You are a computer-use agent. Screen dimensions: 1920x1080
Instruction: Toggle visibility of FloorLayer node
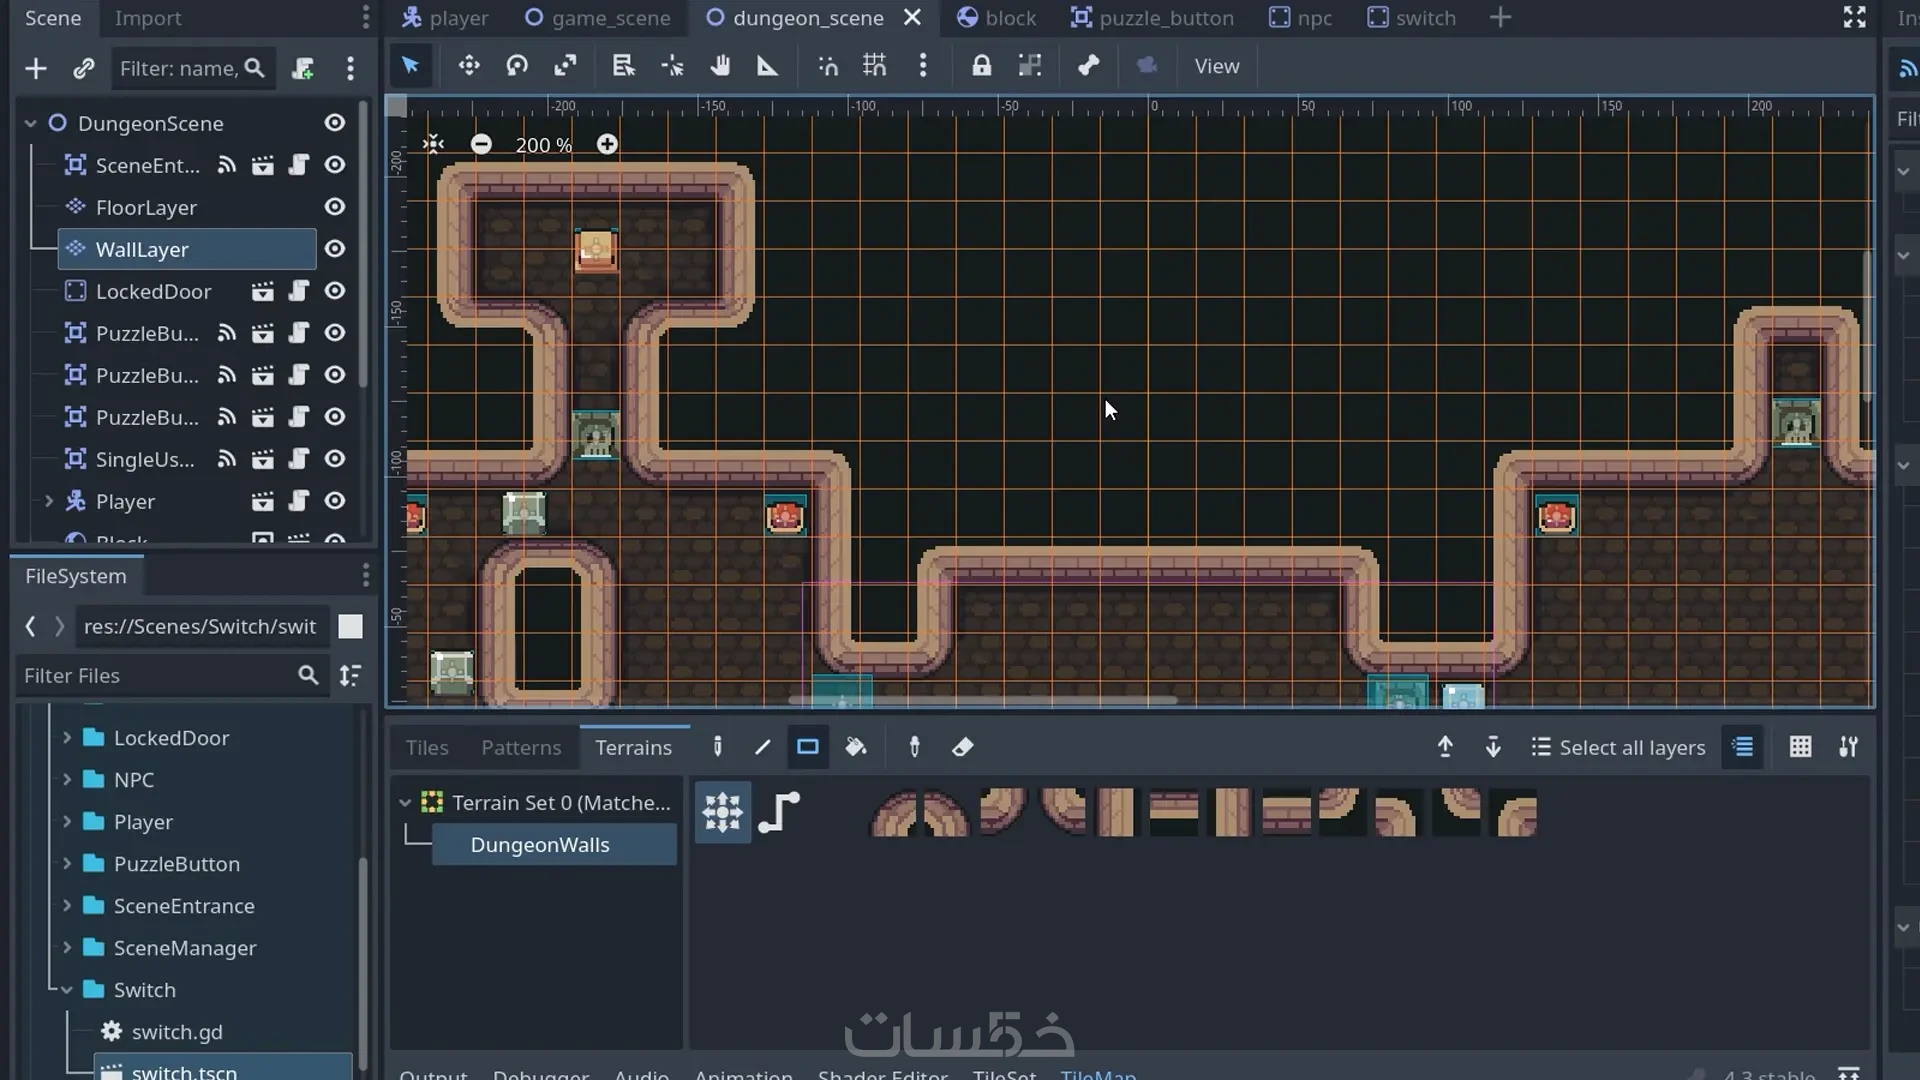[335, 207]
